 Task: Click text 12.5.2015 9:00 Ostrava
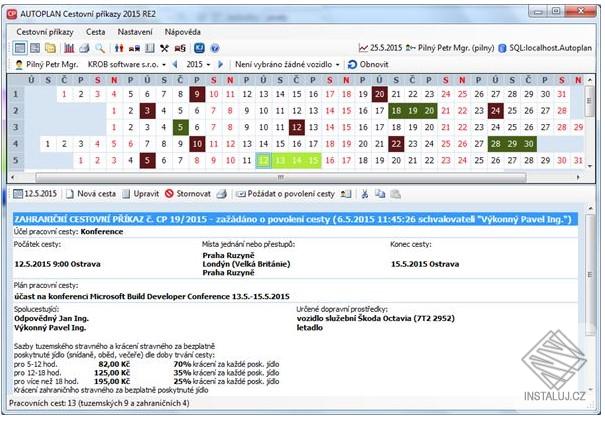click(57, 264)
